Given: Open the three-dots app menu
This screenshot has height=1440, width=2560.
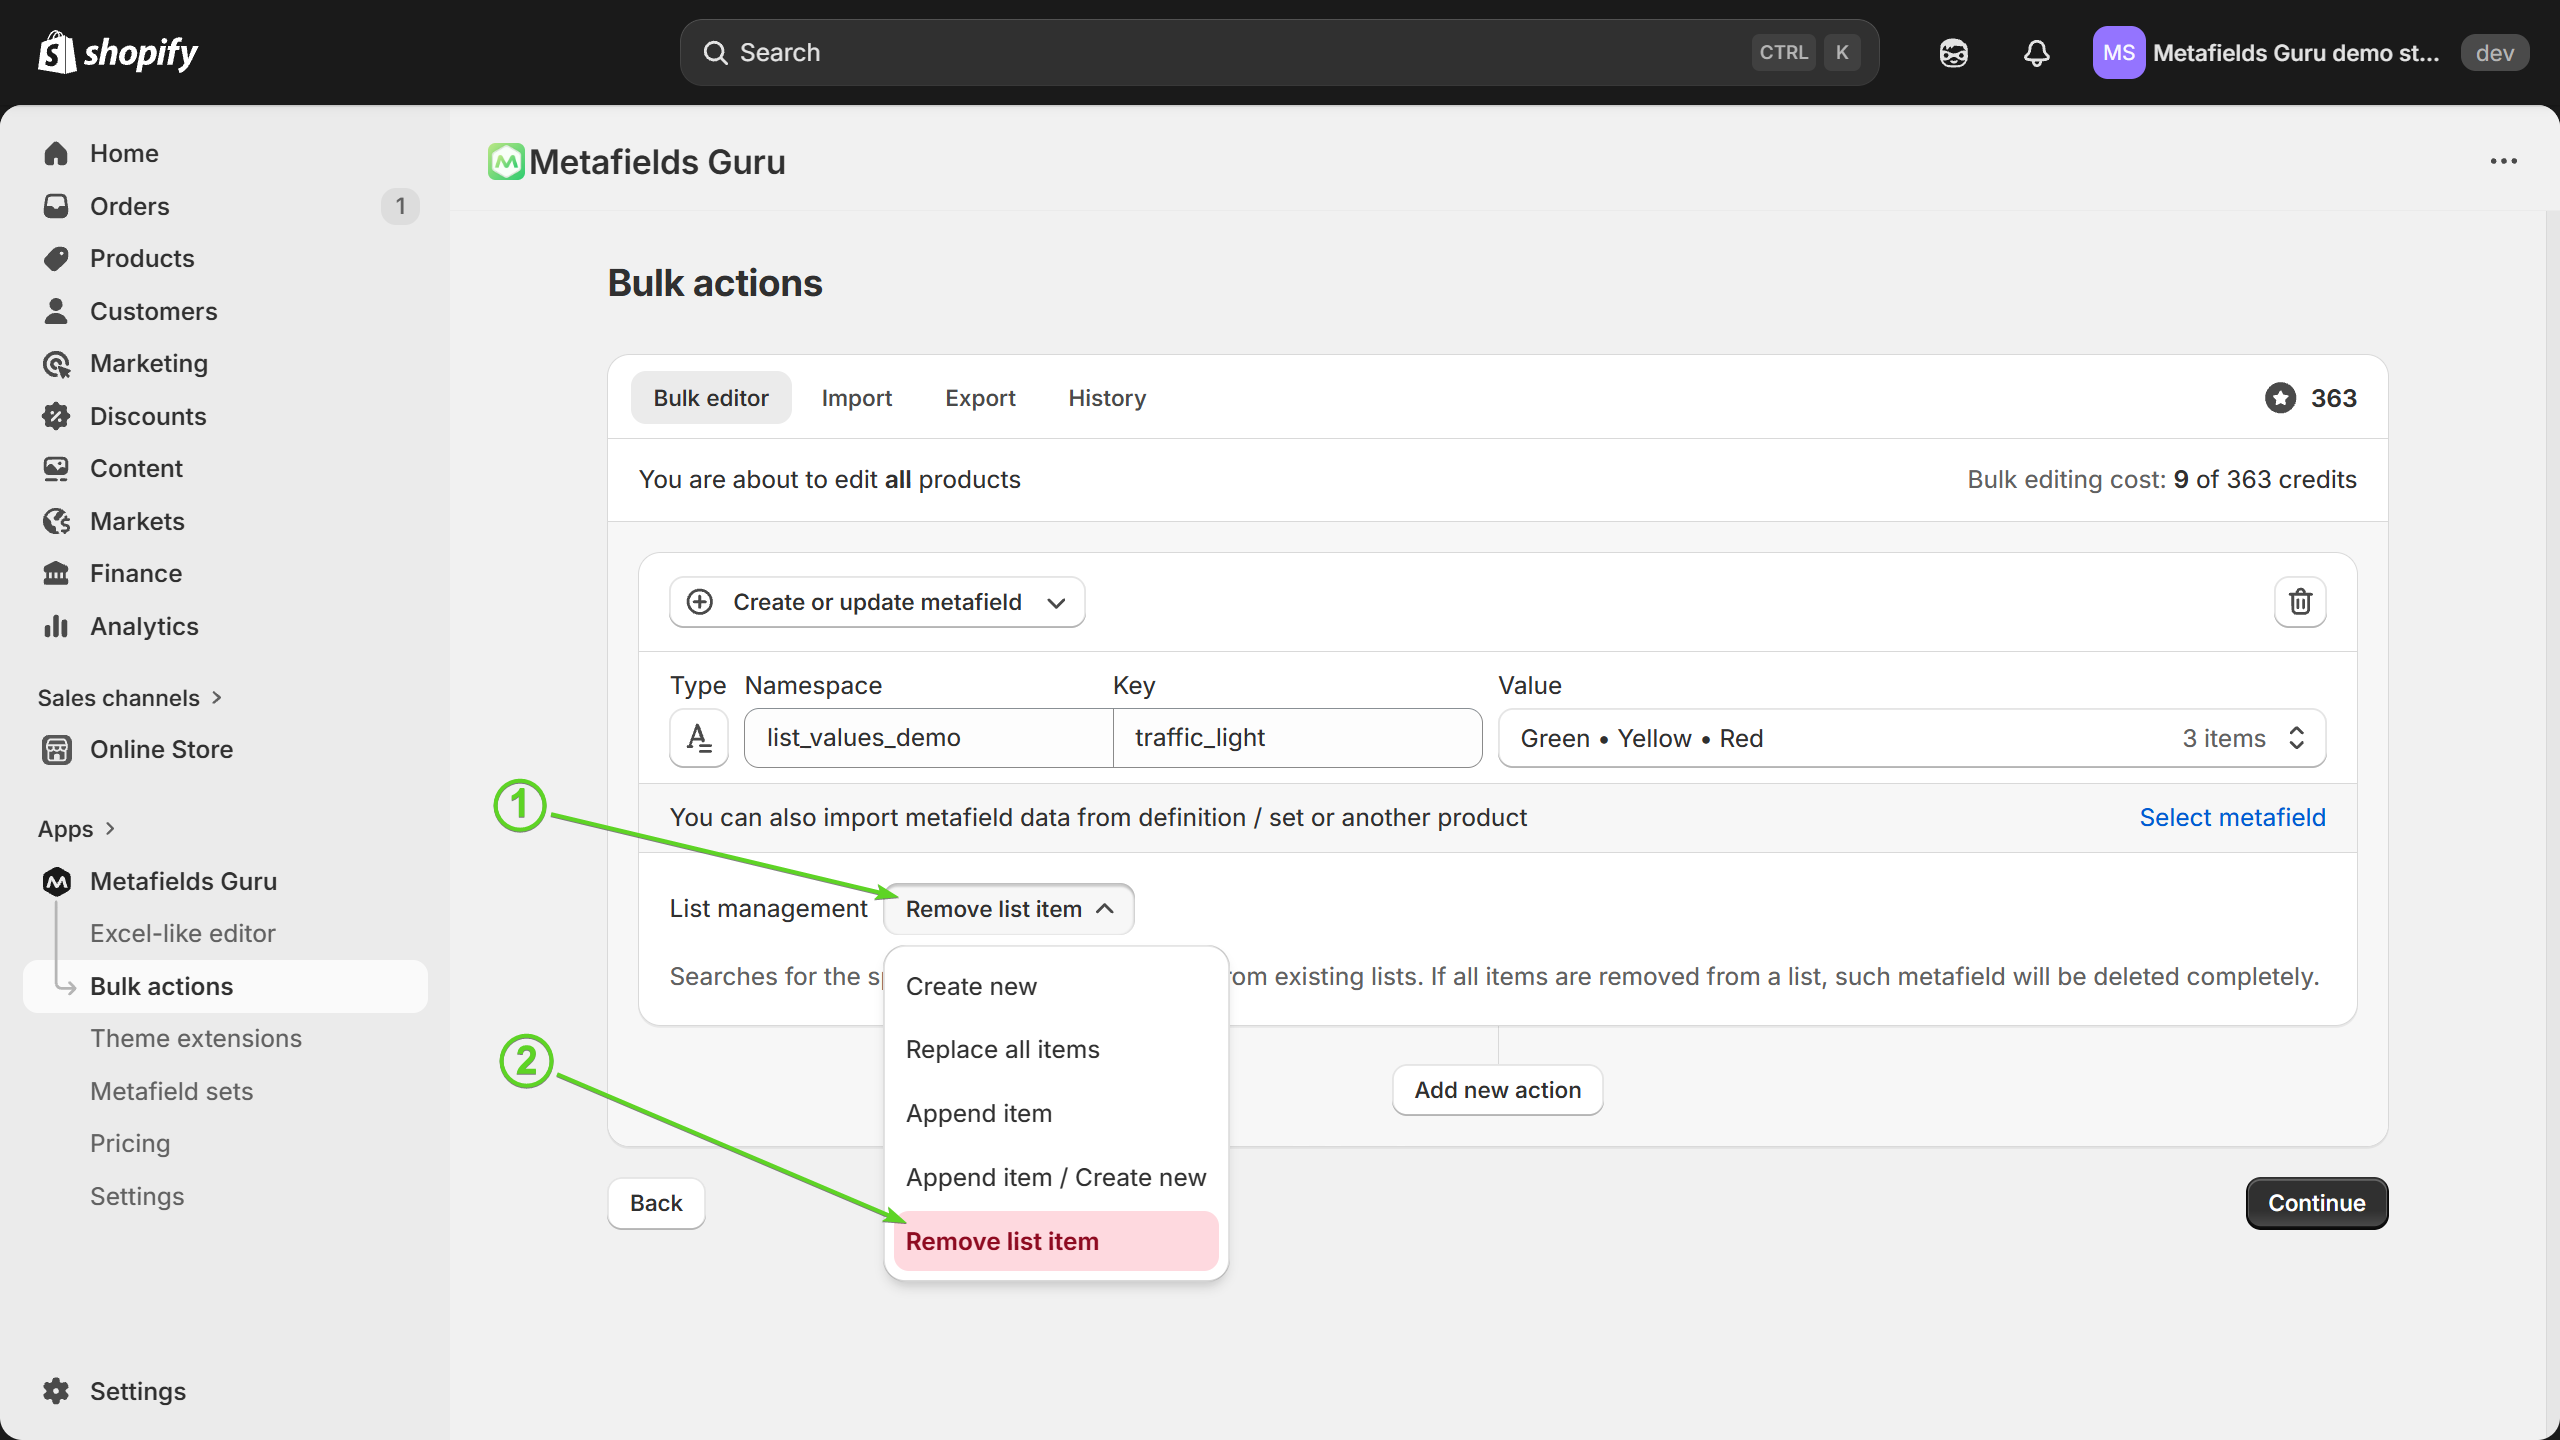Looking at the screenshot, I should coord(2503,161).
